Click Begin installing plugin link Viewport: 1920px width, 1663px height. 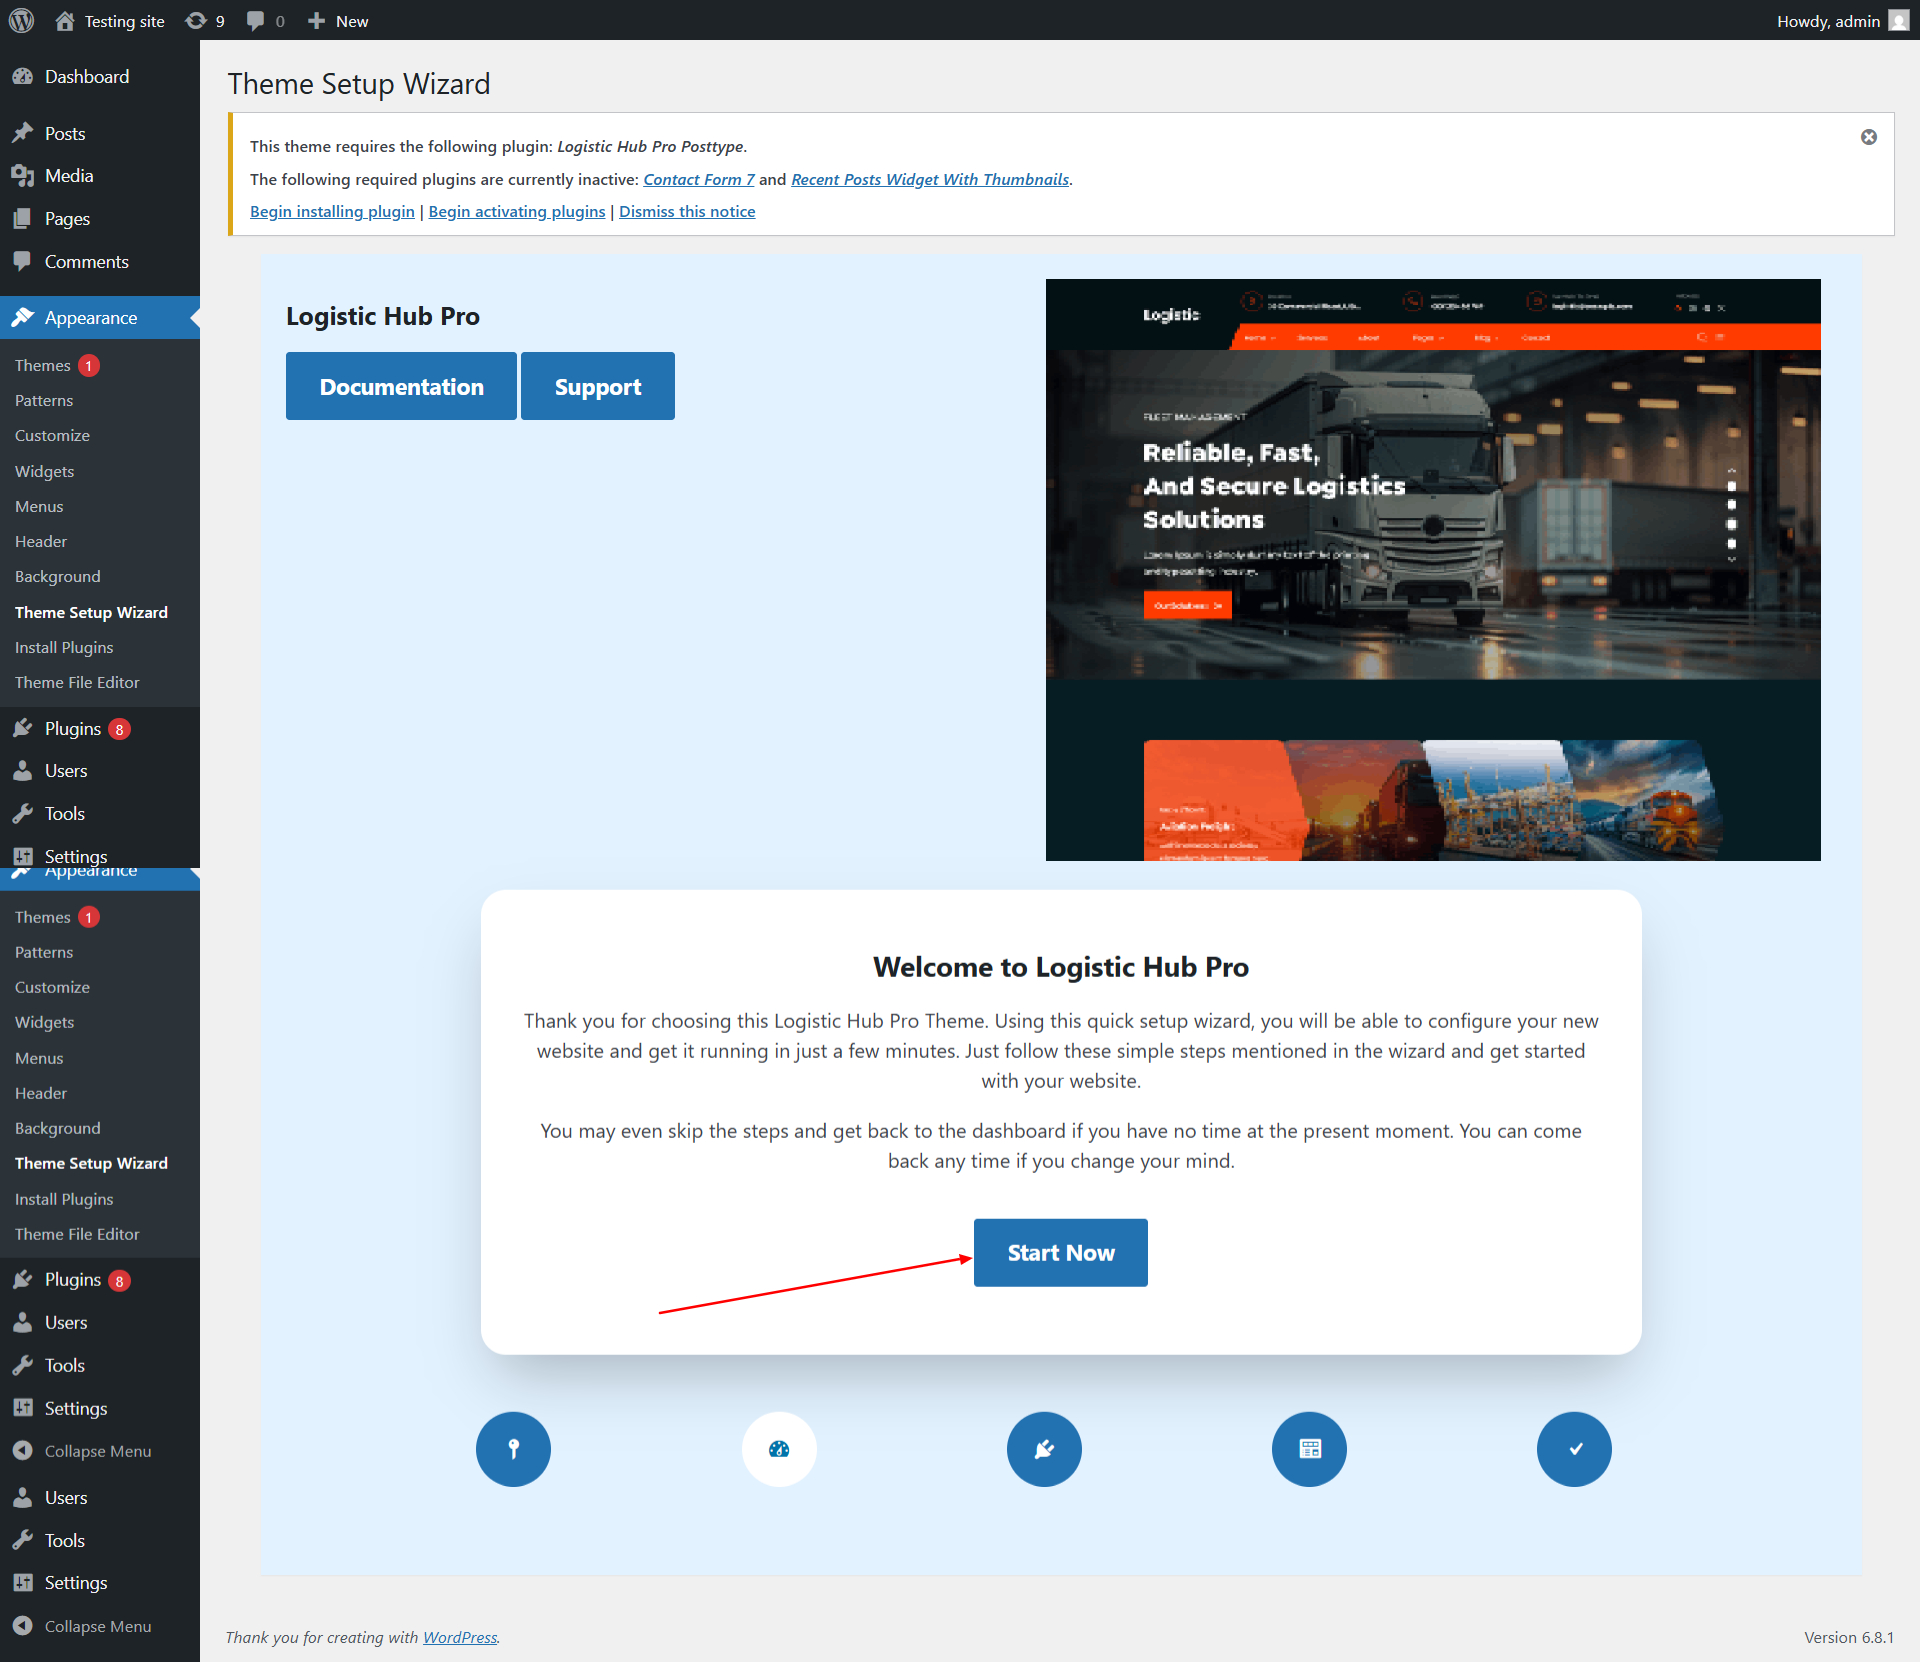(x=332, y=211)
